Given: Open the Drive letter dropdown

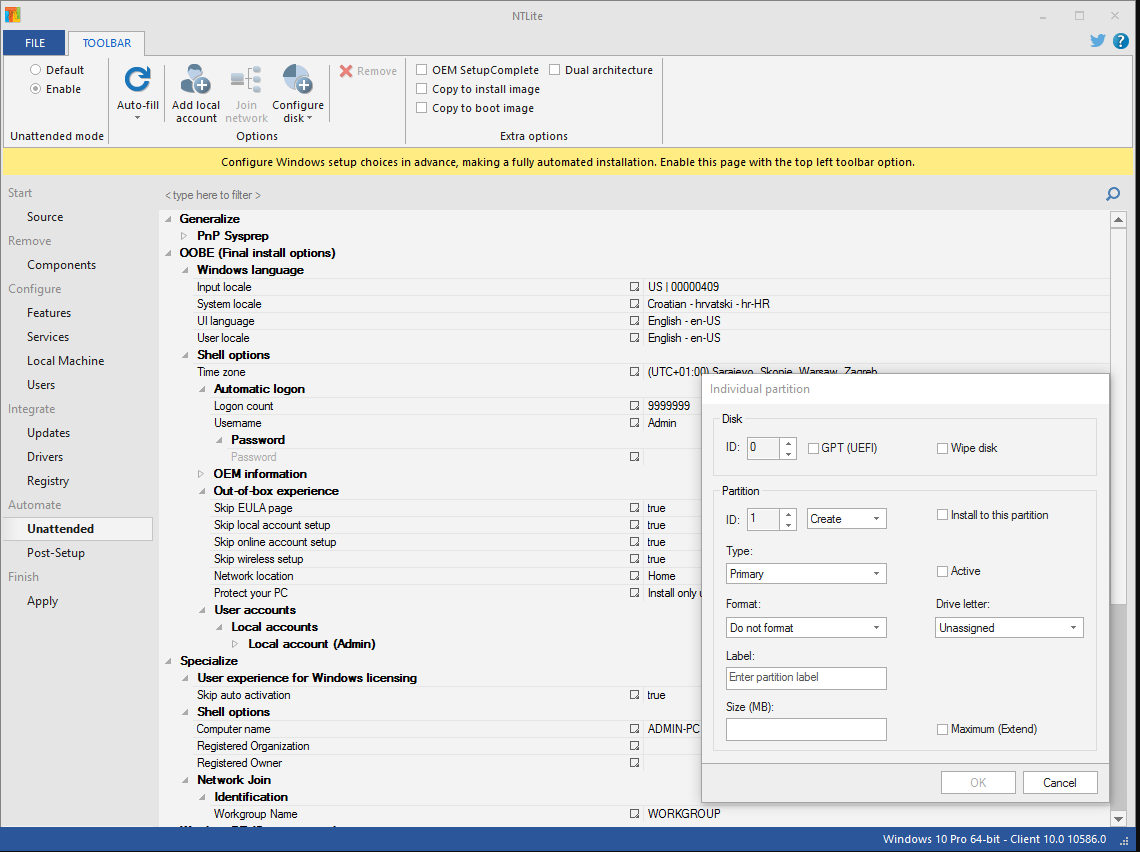Looking at the screenshot, I should (1009, 627).
